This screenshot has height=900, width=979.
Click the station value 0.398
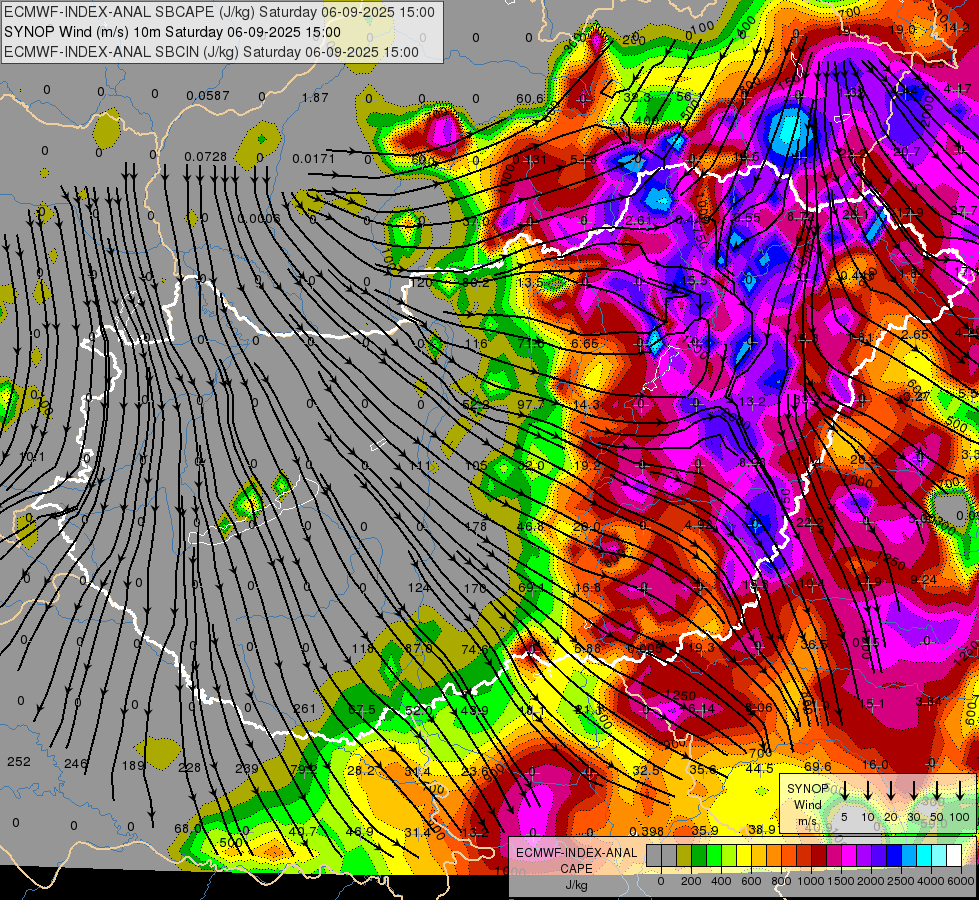646,831
